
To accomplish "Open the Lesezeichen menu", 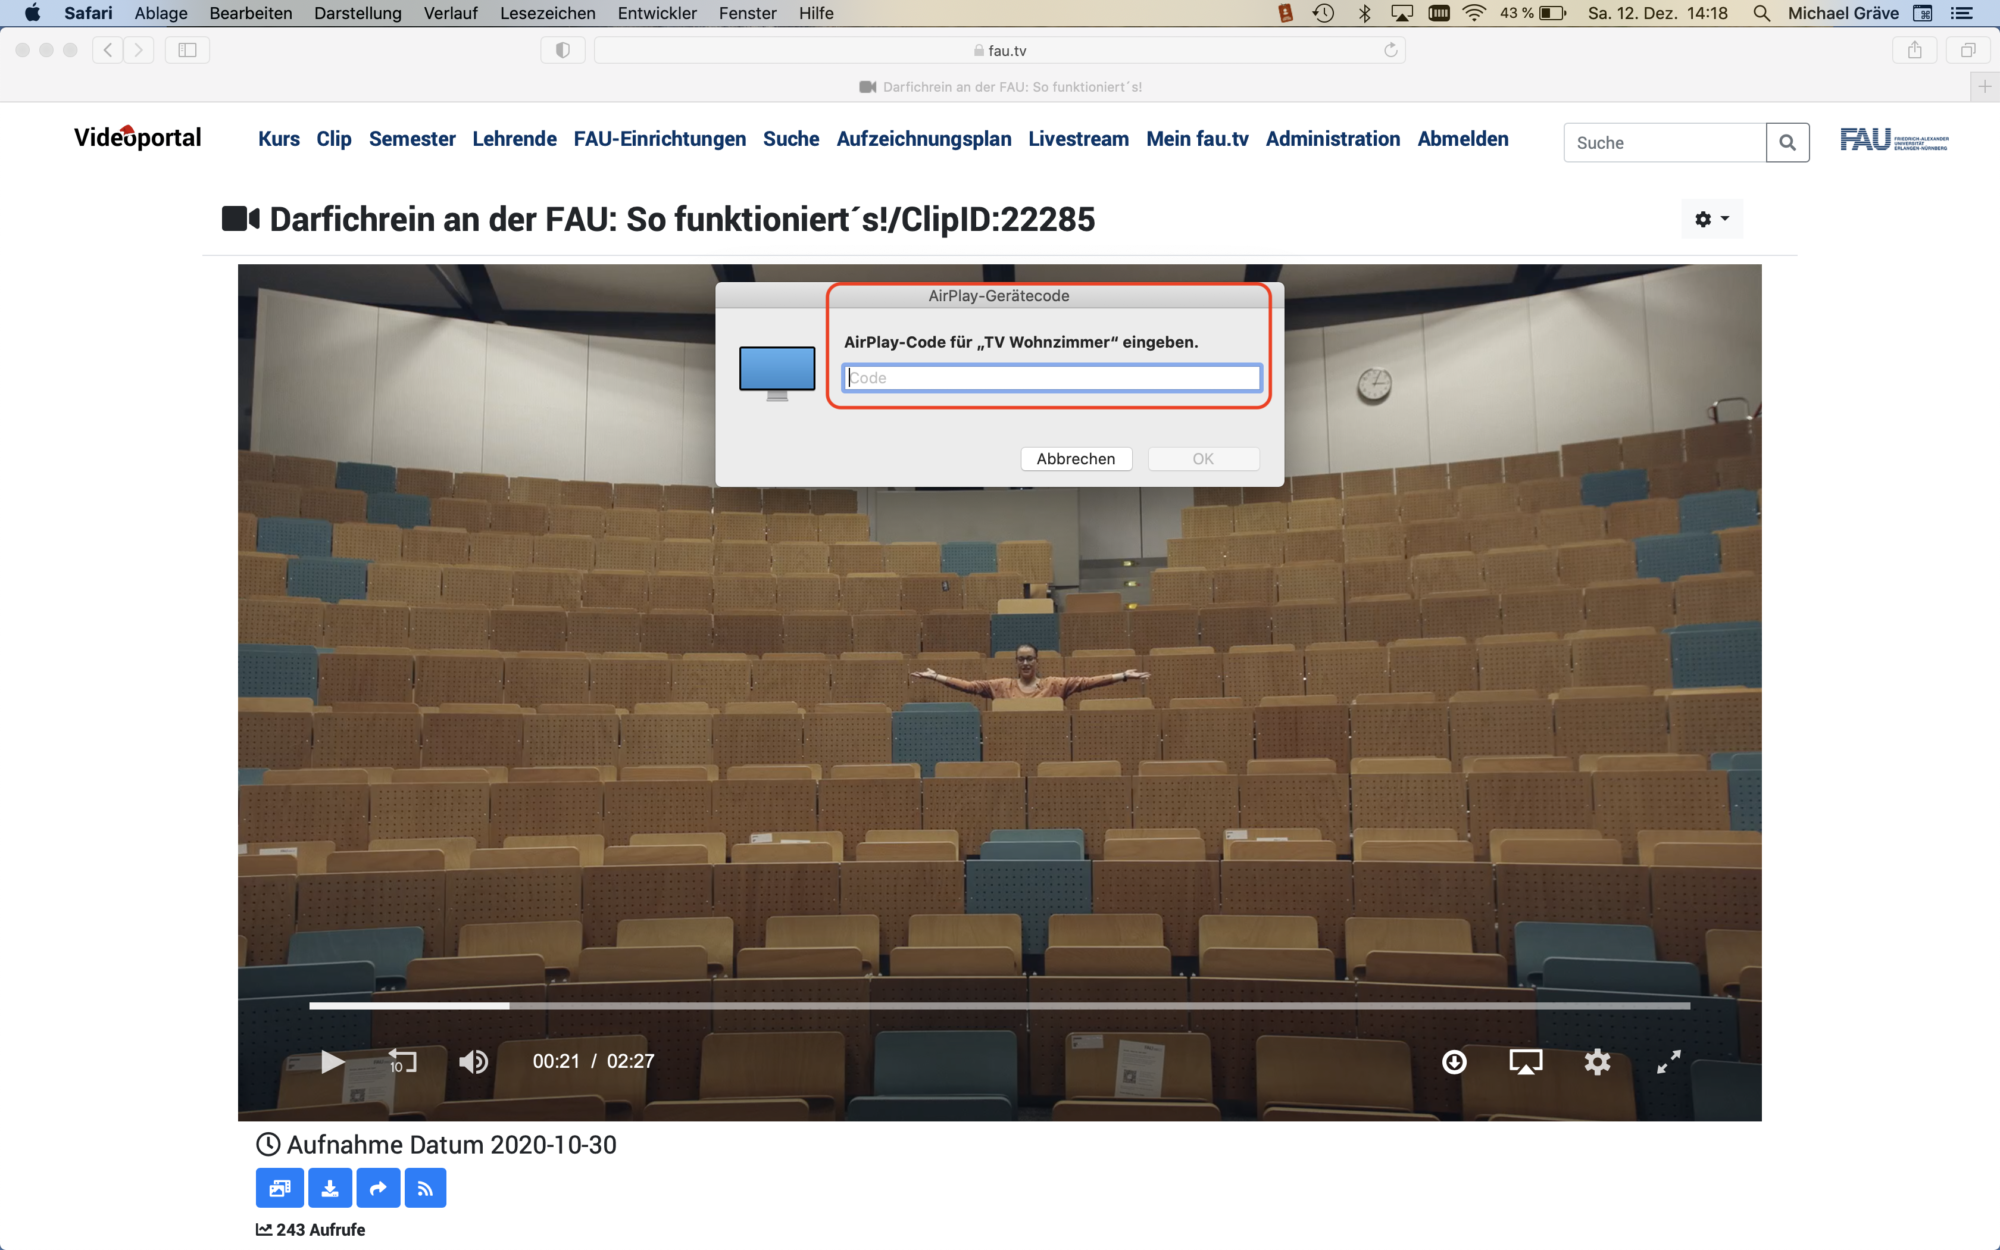I will [x=547, y=13].
